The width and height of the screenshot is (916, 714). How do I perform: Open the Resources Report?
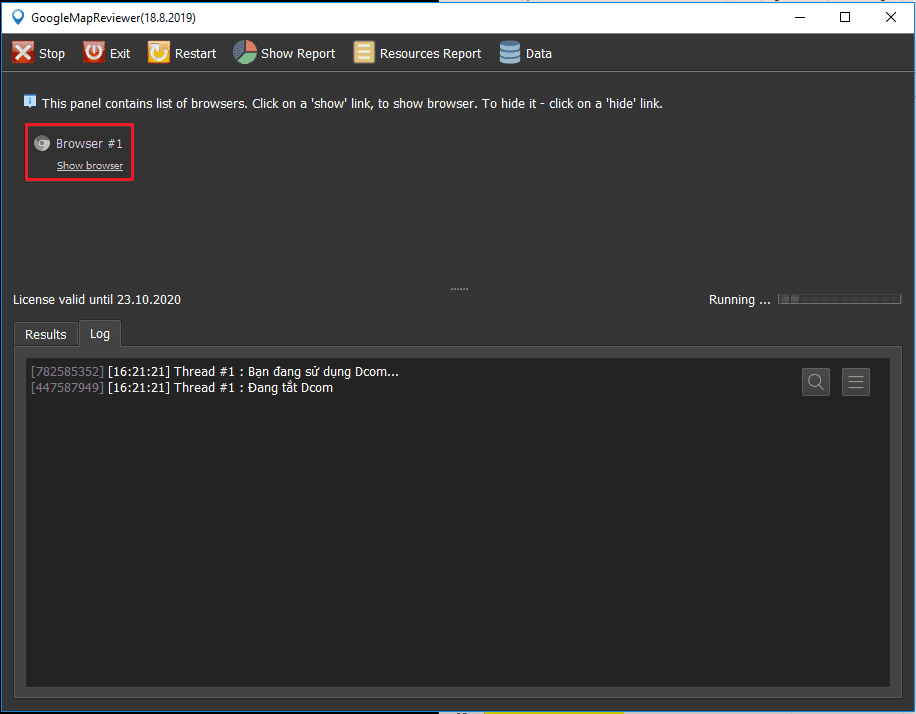pos(364,53)
